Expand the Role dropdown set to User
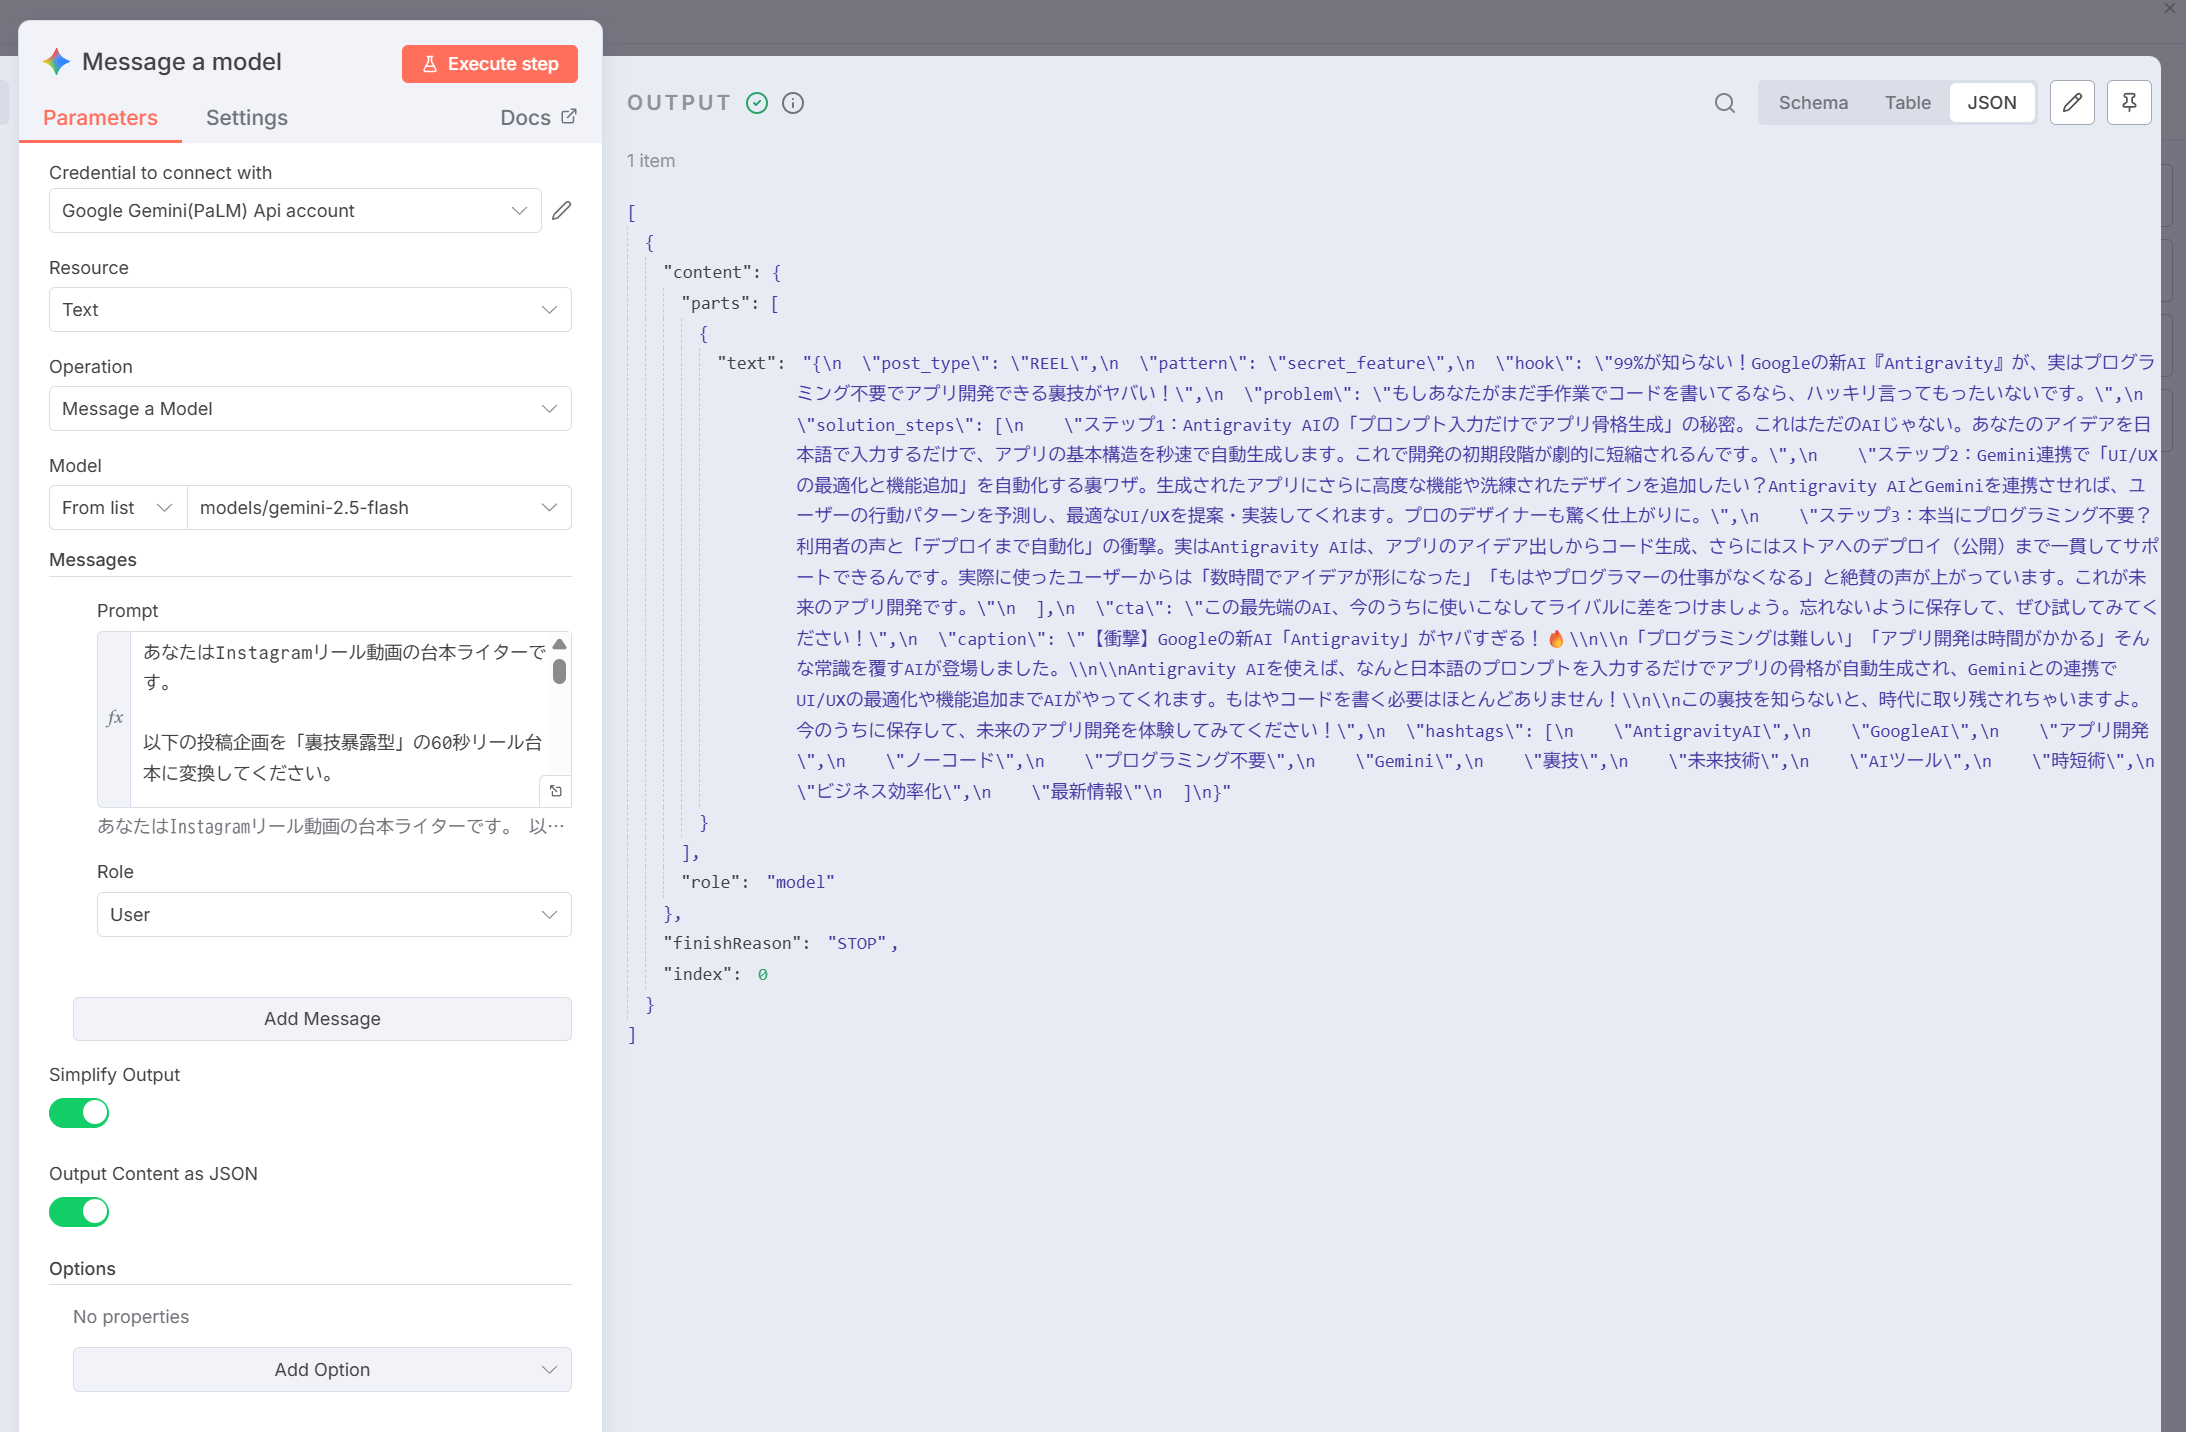Viewport: 2186px width, 1432px height. coord(334,914)
